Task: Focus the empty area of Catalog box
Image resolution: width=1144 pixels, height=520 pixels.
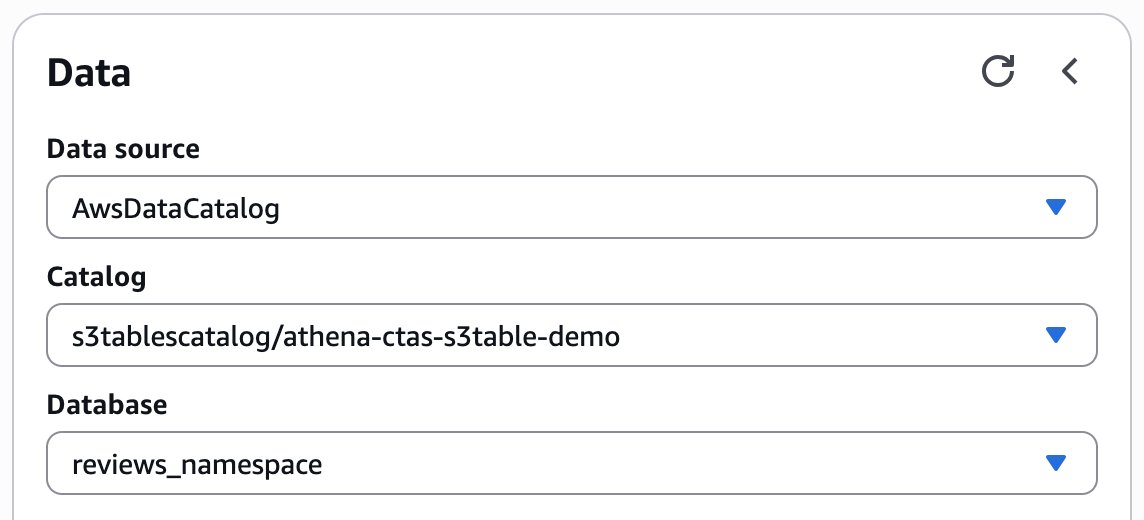Action: [x=832, y=335]
